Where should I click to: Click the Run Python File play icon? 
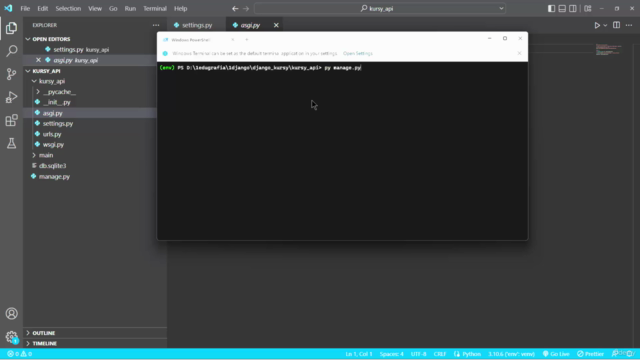pos(597,25)
